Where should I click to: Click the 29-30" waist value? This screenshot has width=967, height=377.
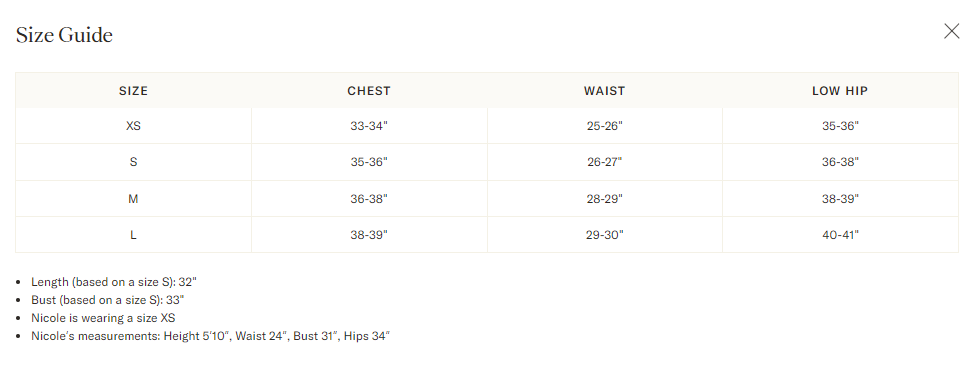pyautogui.click(x=604, y=234)
